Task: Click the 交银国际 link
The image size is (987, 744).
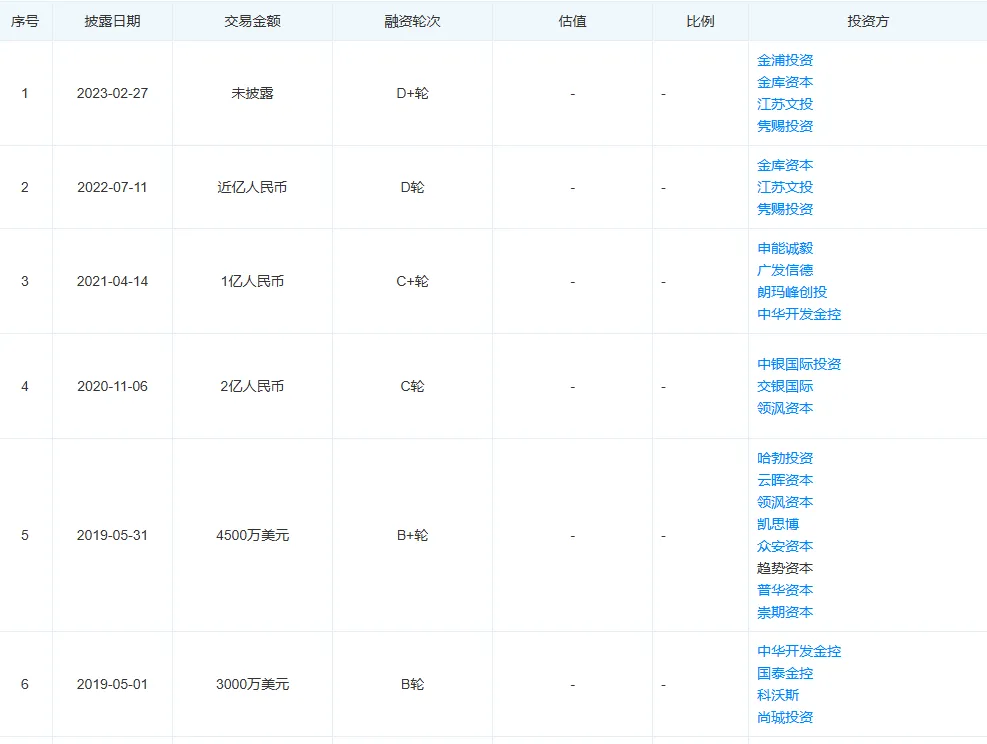Action: (785, 386)
